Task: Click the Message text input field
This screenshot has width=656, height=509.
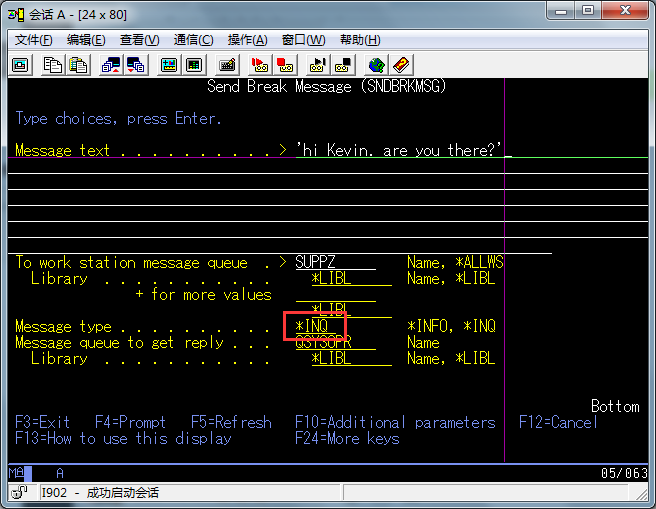Action: [472, 150]
